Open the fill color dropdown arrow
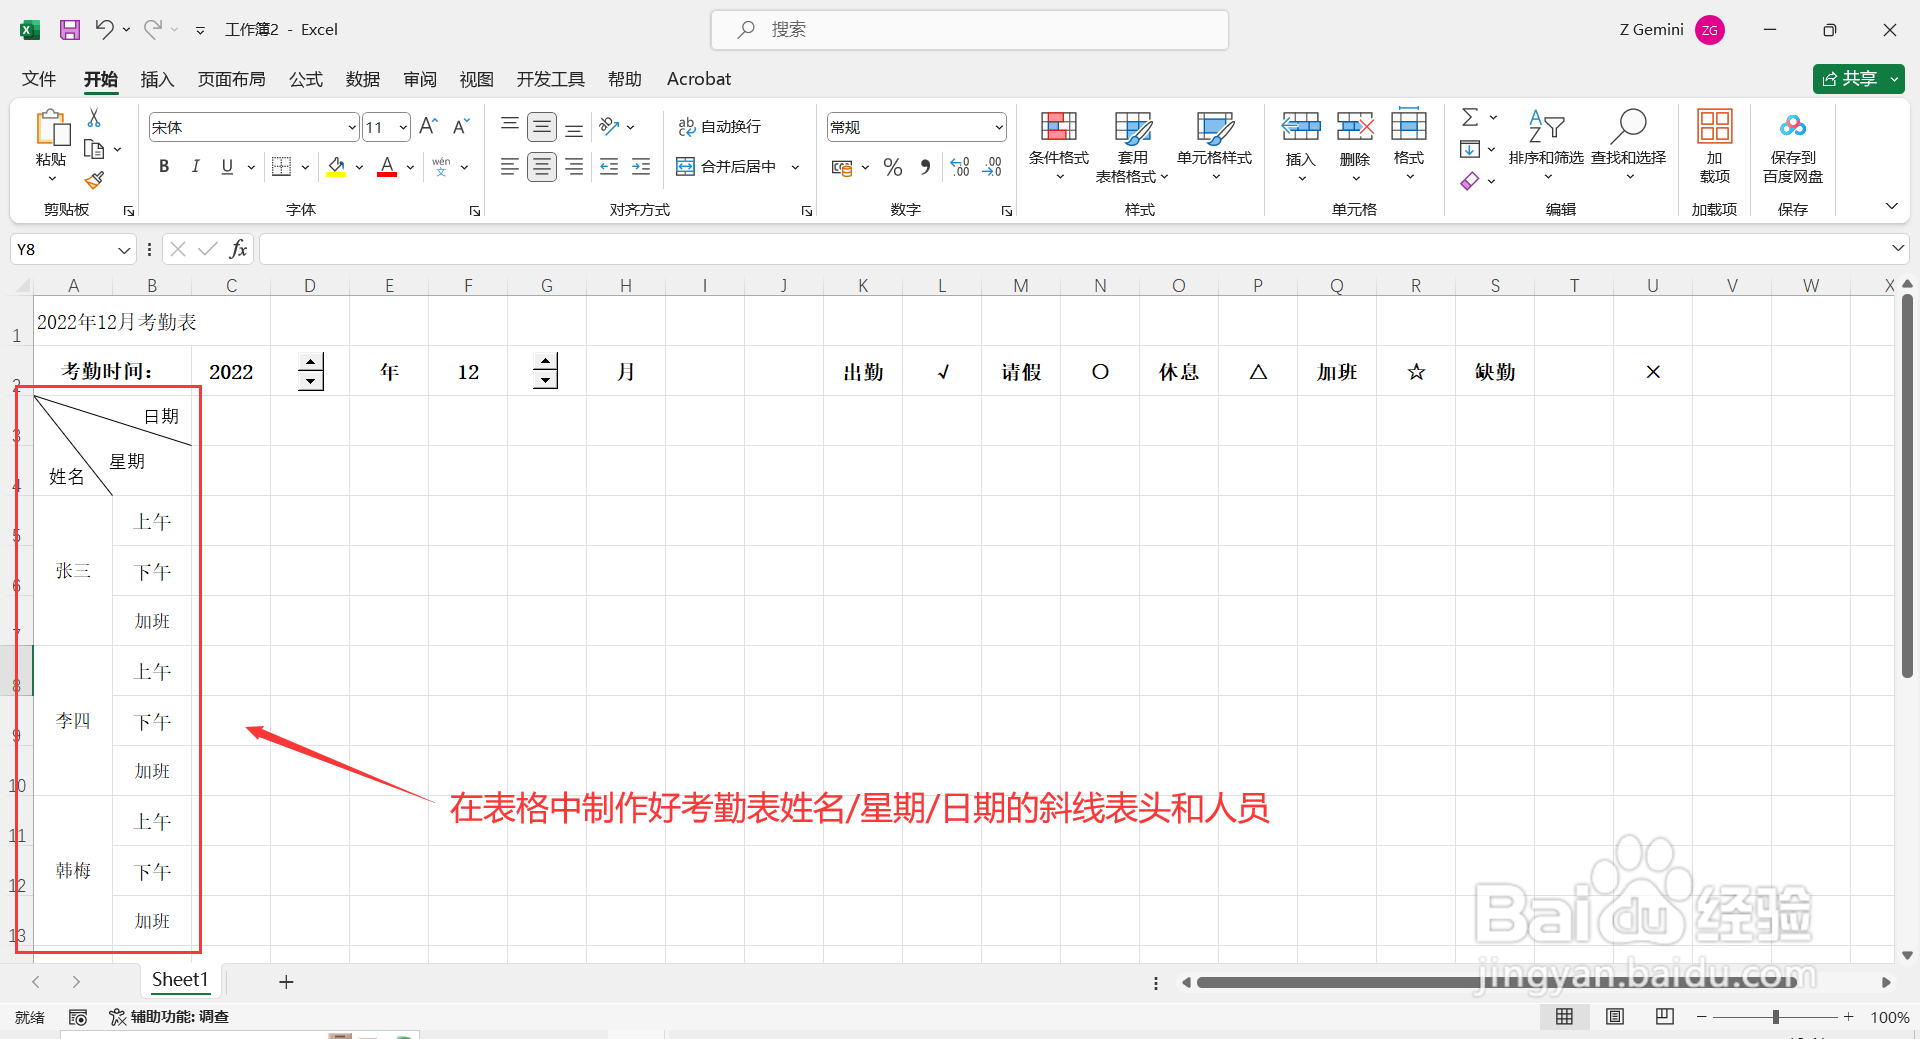The image size is (1920, 1039). [x=358, y=166]
